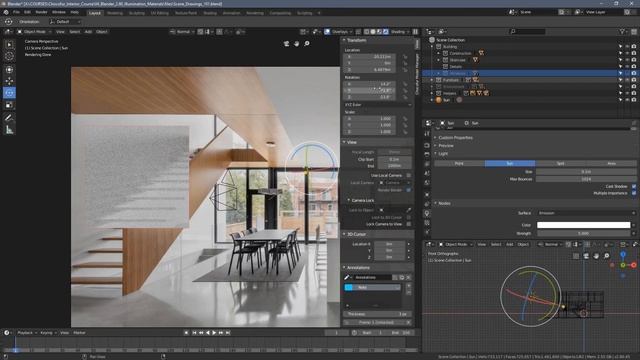Open the File menu
640x360 pixels.
pyautogui.click(x=16, y=12)
